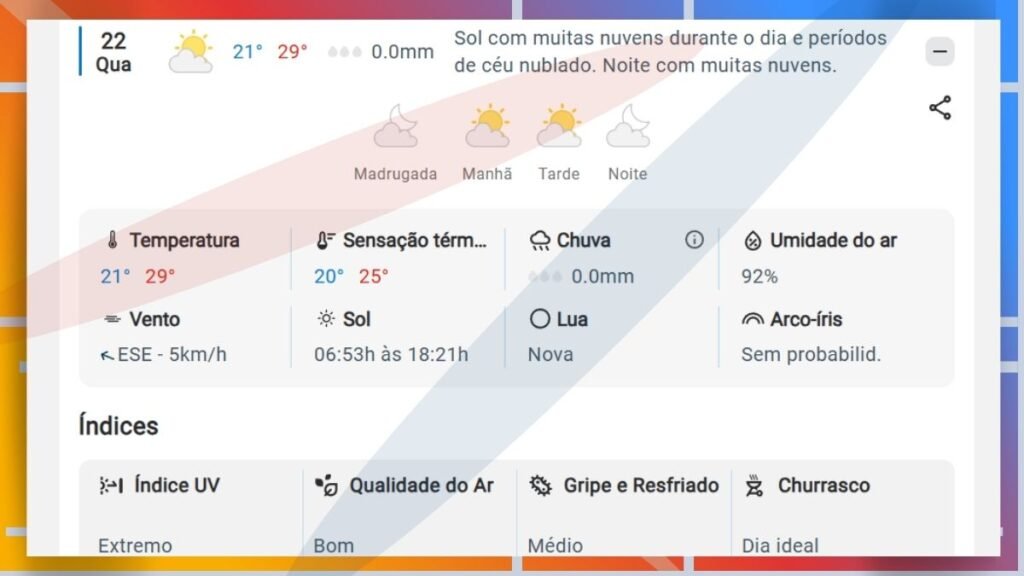Click the share icon
1024x576 pixels.
[940, 108]
